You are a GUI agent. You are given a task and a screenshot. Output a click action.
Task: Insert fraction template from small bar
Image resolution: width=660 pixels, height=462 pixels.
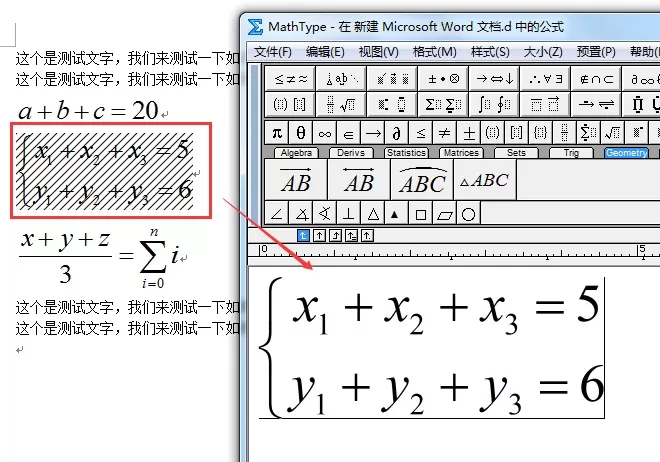[564, 133]
